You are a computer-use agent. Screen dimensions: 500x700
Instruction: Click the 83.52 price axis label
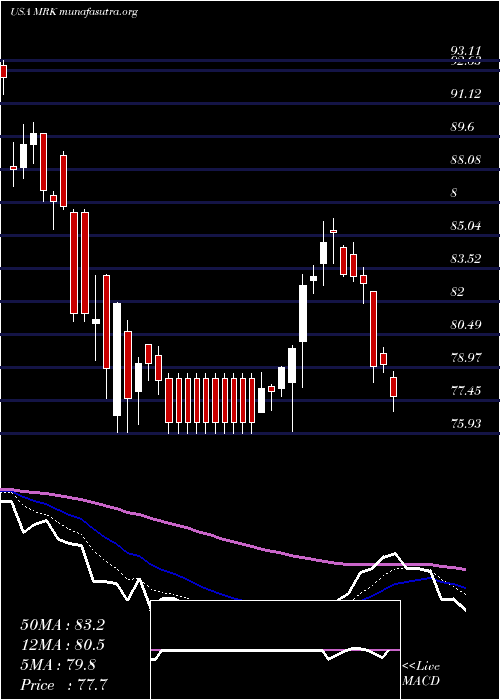466,259
